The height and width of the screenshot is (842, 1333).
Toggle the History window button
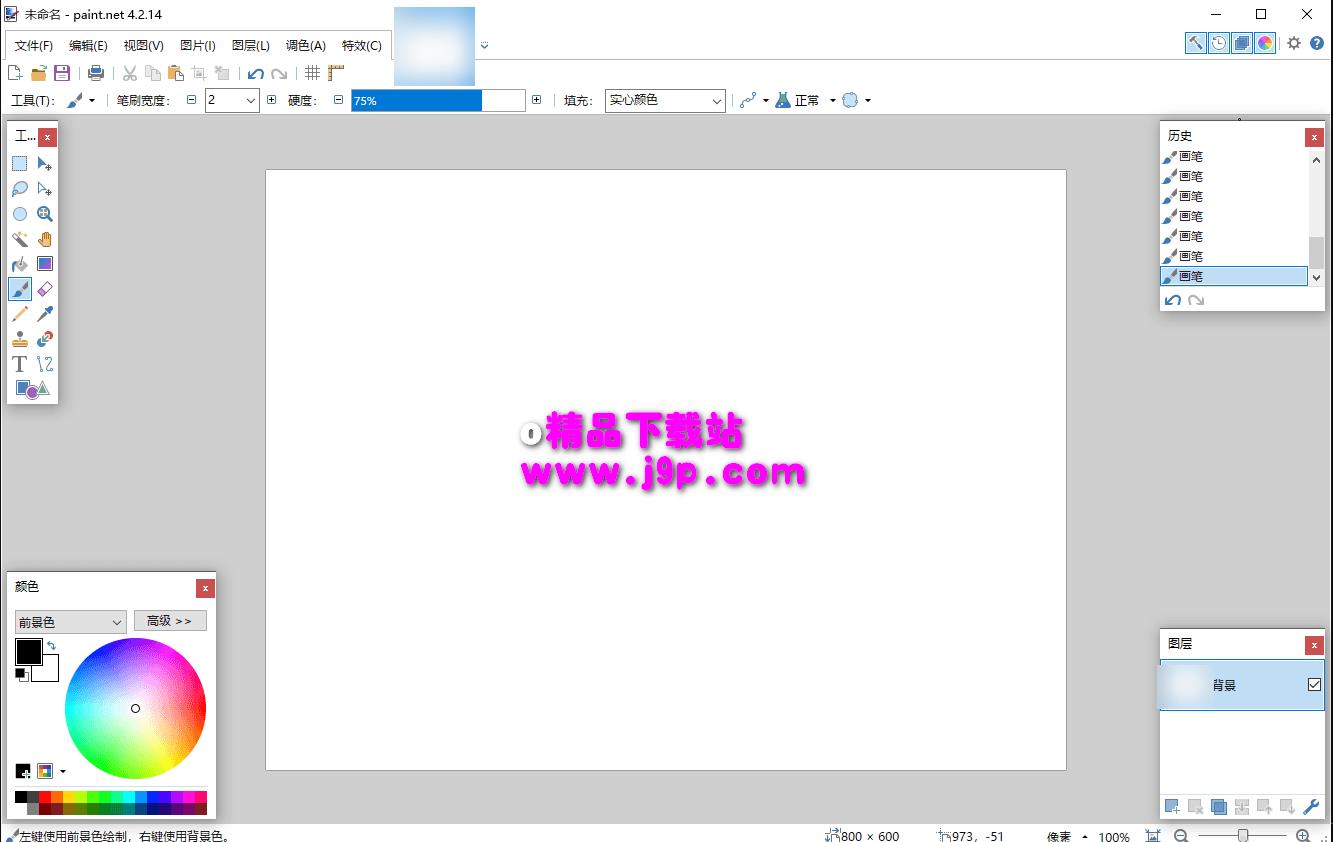click(x=1219, y=43)
